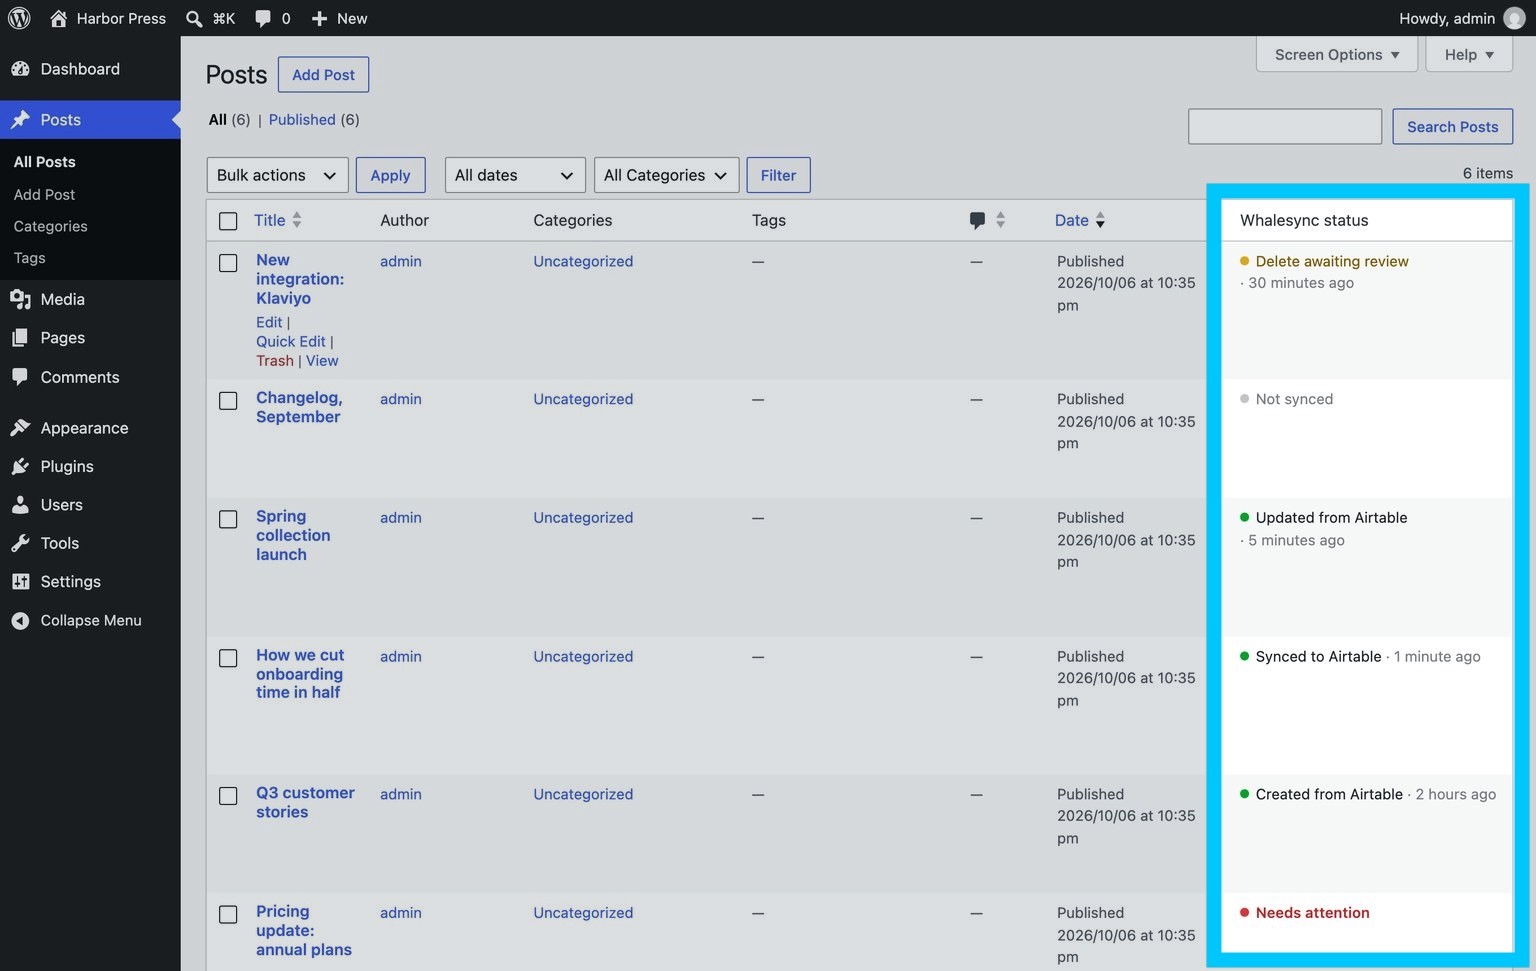Open Add Post in sidebar submenu
Image resolution: width=1536 pixels, height=971 pixels.
coord(45,195)
